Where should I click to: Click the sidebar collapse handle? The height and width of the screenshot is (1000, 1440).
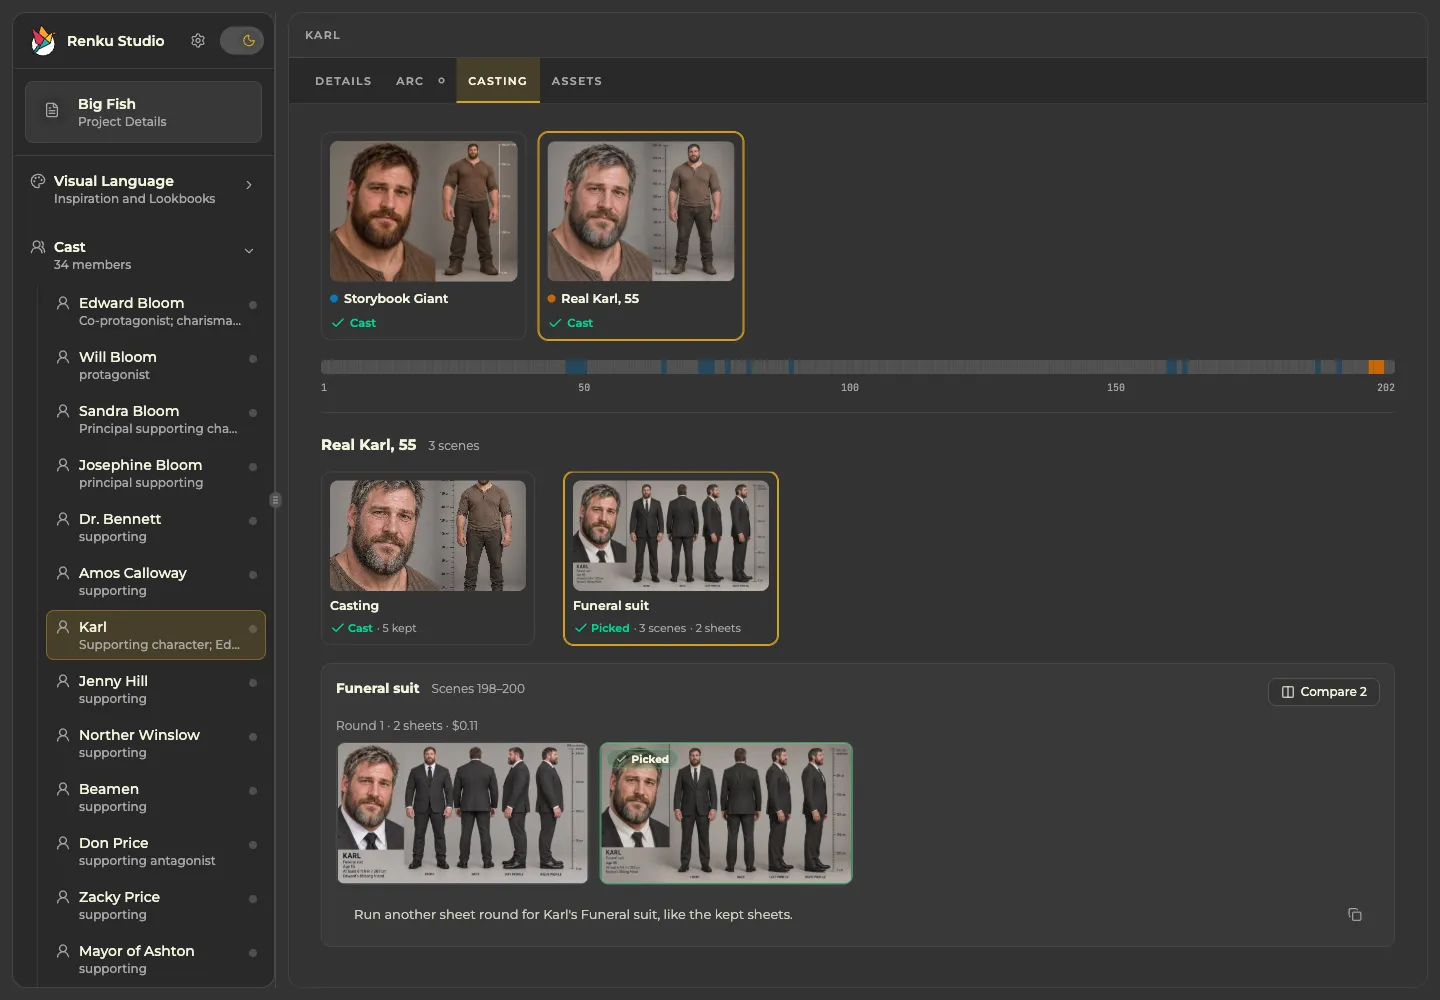pyautogui.click(x=275, y=500)
